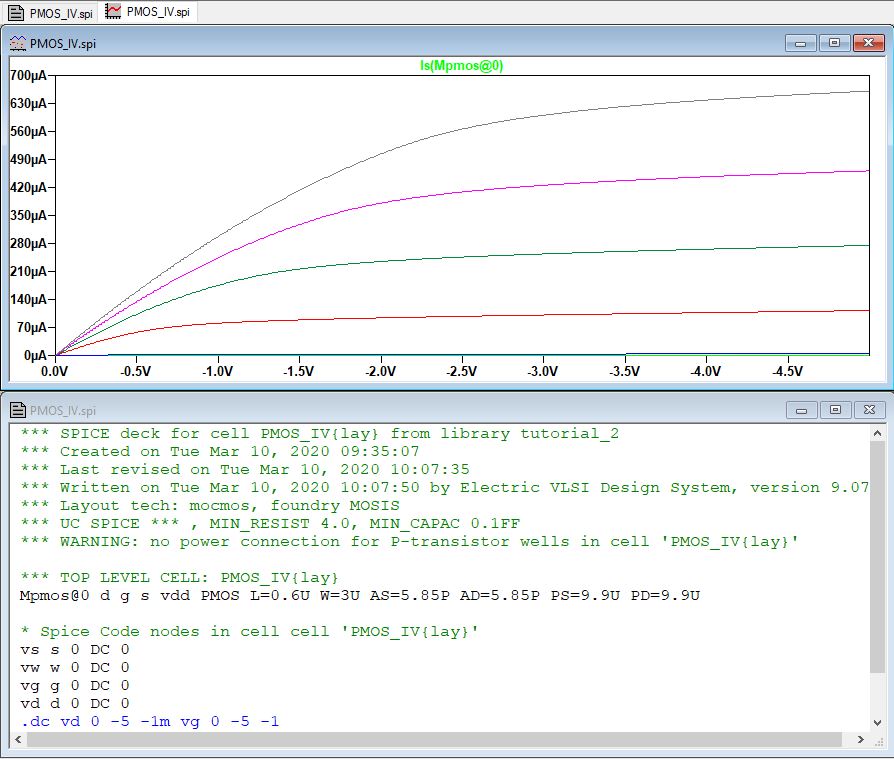Image resolution: width=894 pixels, height=759 pixels.
Task: Click the scroll up arrow in netlist
Action: pos(877,433)
